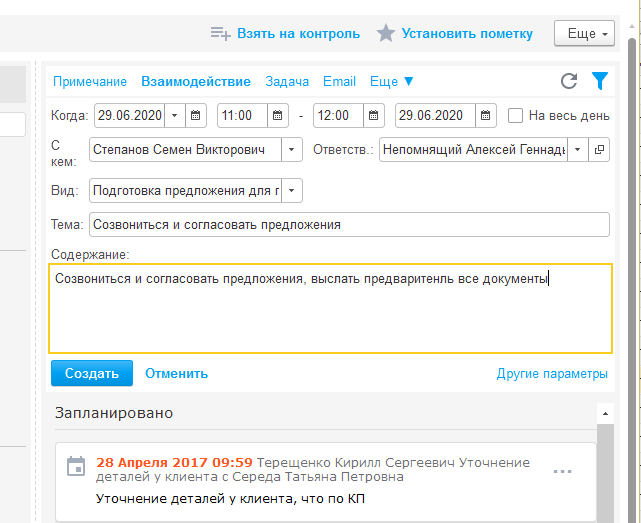Click the С кем field Степанов Семен Викторович

(185, 150)
